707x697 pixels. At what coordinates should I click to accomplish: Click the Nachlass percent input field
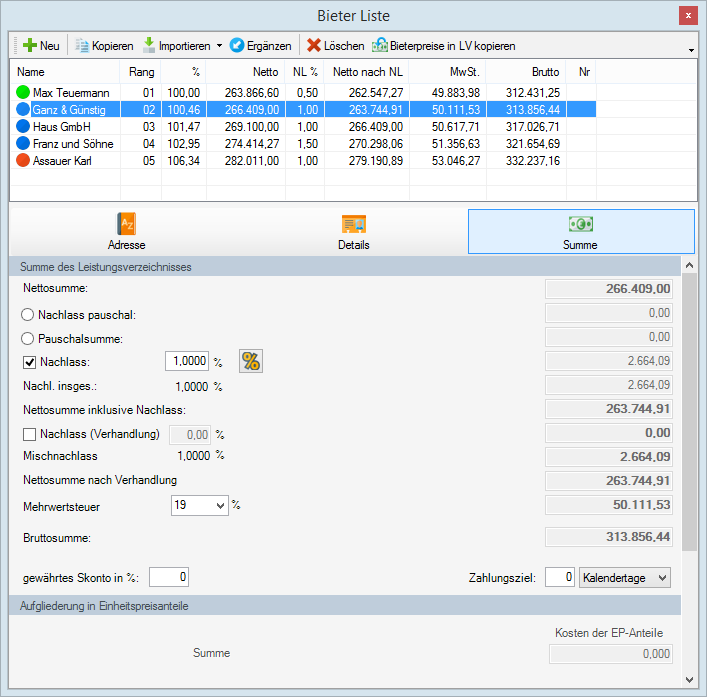coord(187,361)
